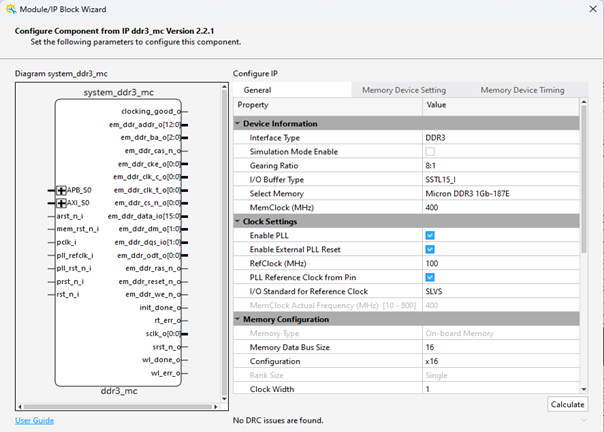Collapse the Device Information section

tap(238, 124)
